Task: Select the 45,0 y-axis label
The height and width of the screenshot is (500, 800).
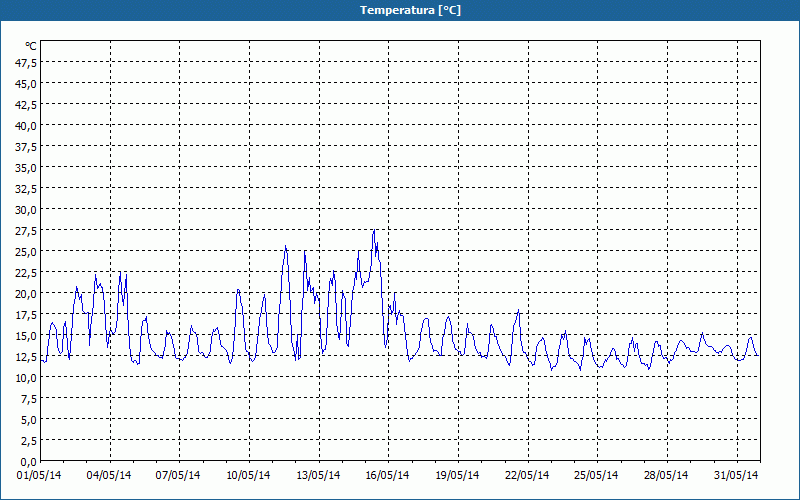Action: click(27, 84)
